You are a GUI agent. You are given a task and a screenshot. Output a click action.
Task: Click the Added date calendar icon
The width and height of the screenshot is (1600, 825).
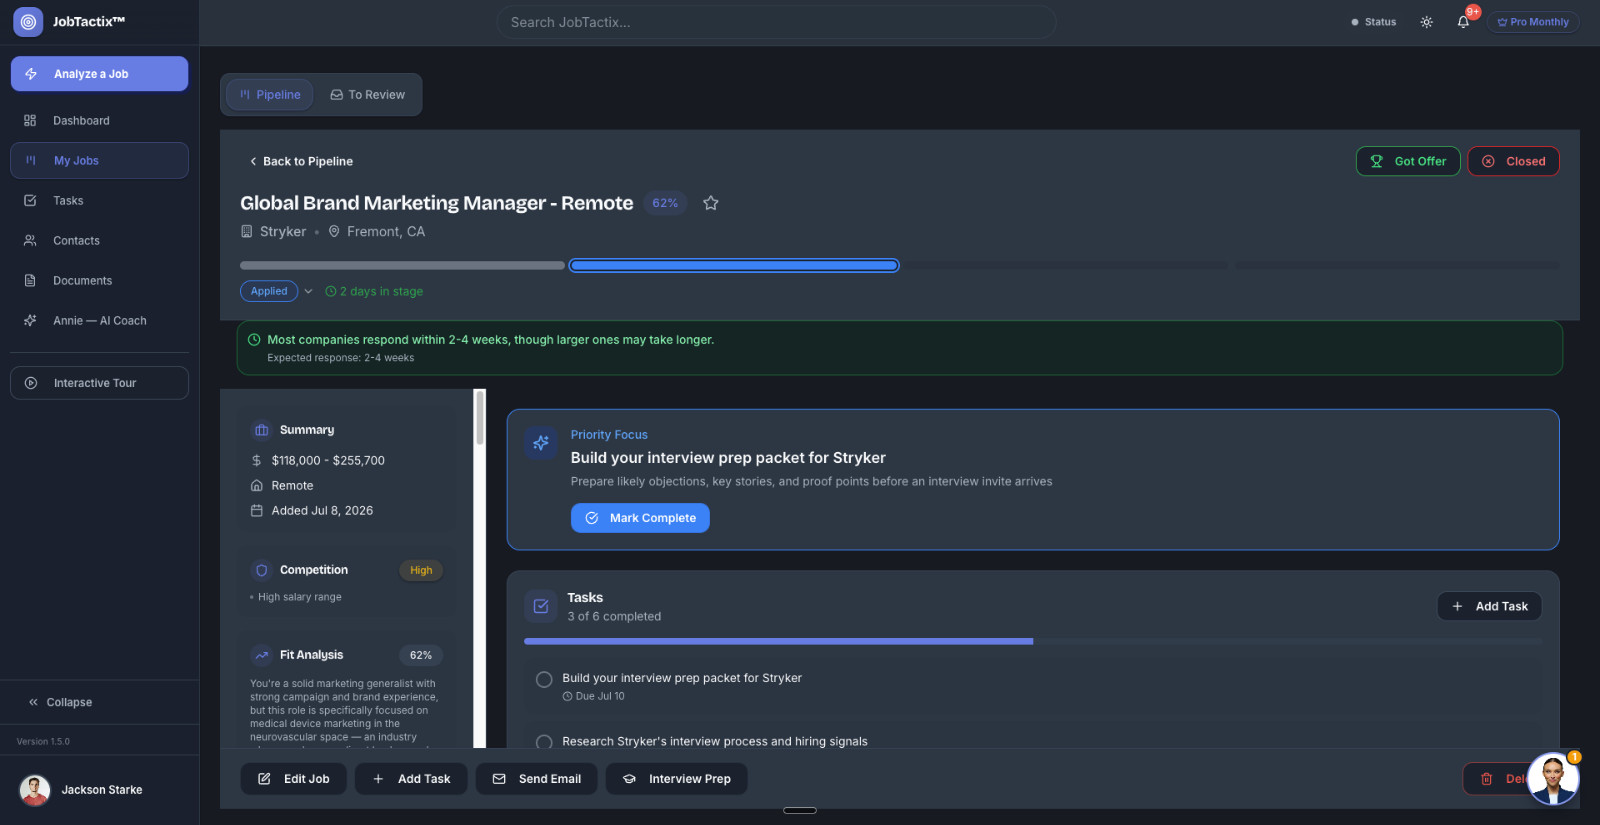tap(256, 511)
